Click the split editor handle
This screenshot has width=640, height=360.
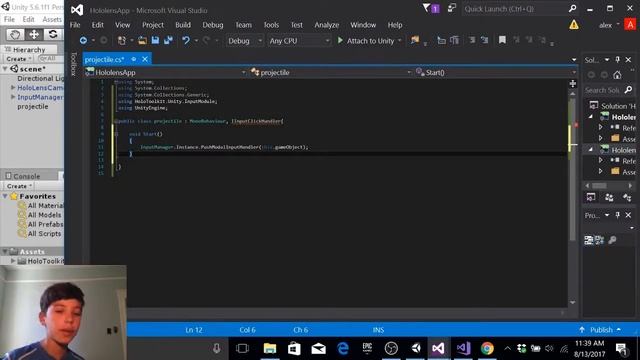(573, 84)
